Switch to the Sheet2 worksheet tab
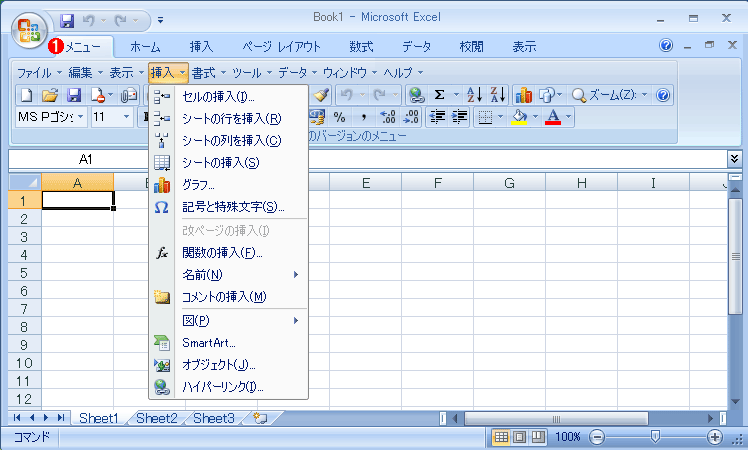Screen dimensions: 748x450 (x=156, y=418)
